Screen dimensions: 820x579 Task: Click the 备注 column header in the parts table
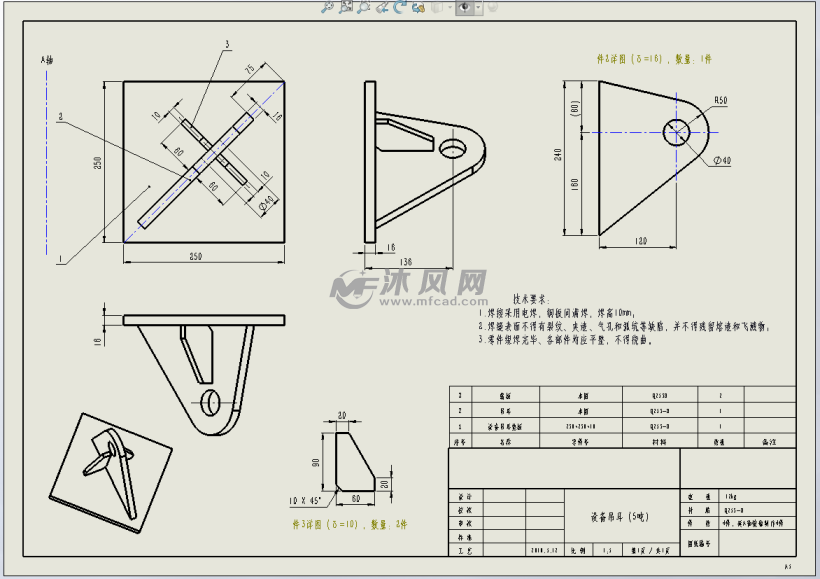click(x=768, y=439)
